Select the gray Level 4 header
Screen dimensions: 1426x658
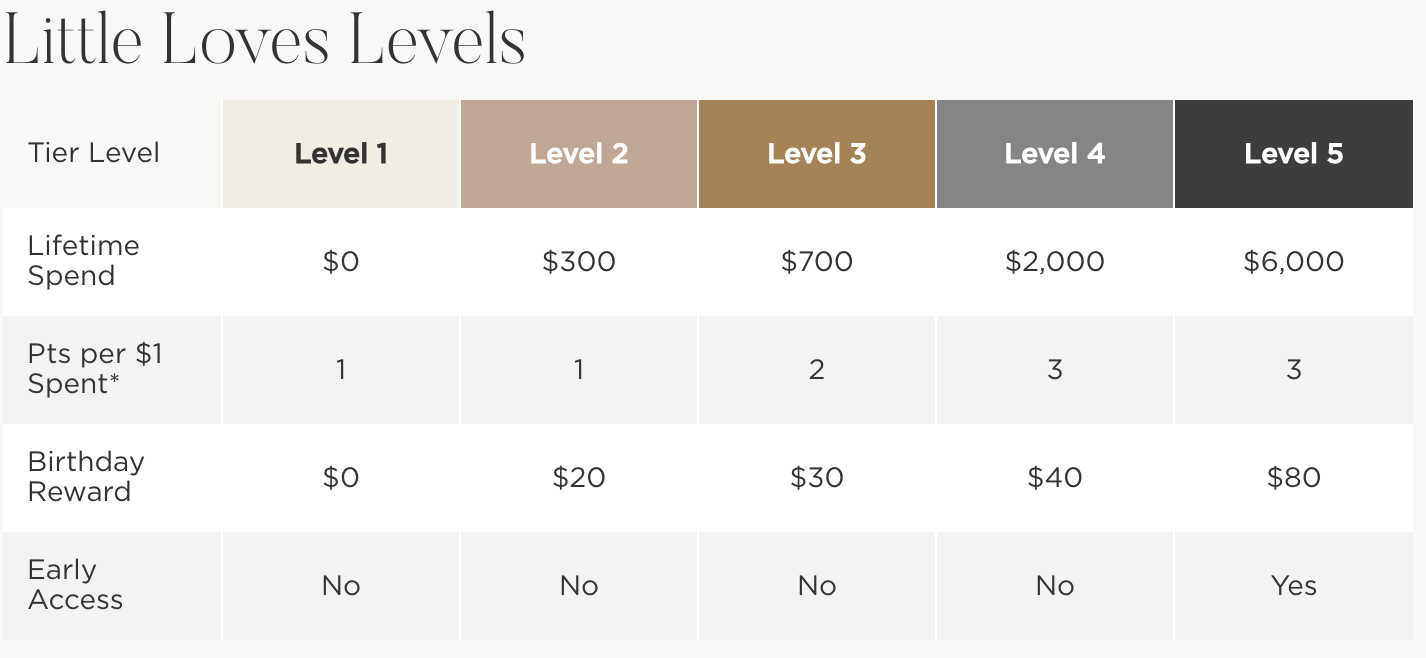(1055, 154)
